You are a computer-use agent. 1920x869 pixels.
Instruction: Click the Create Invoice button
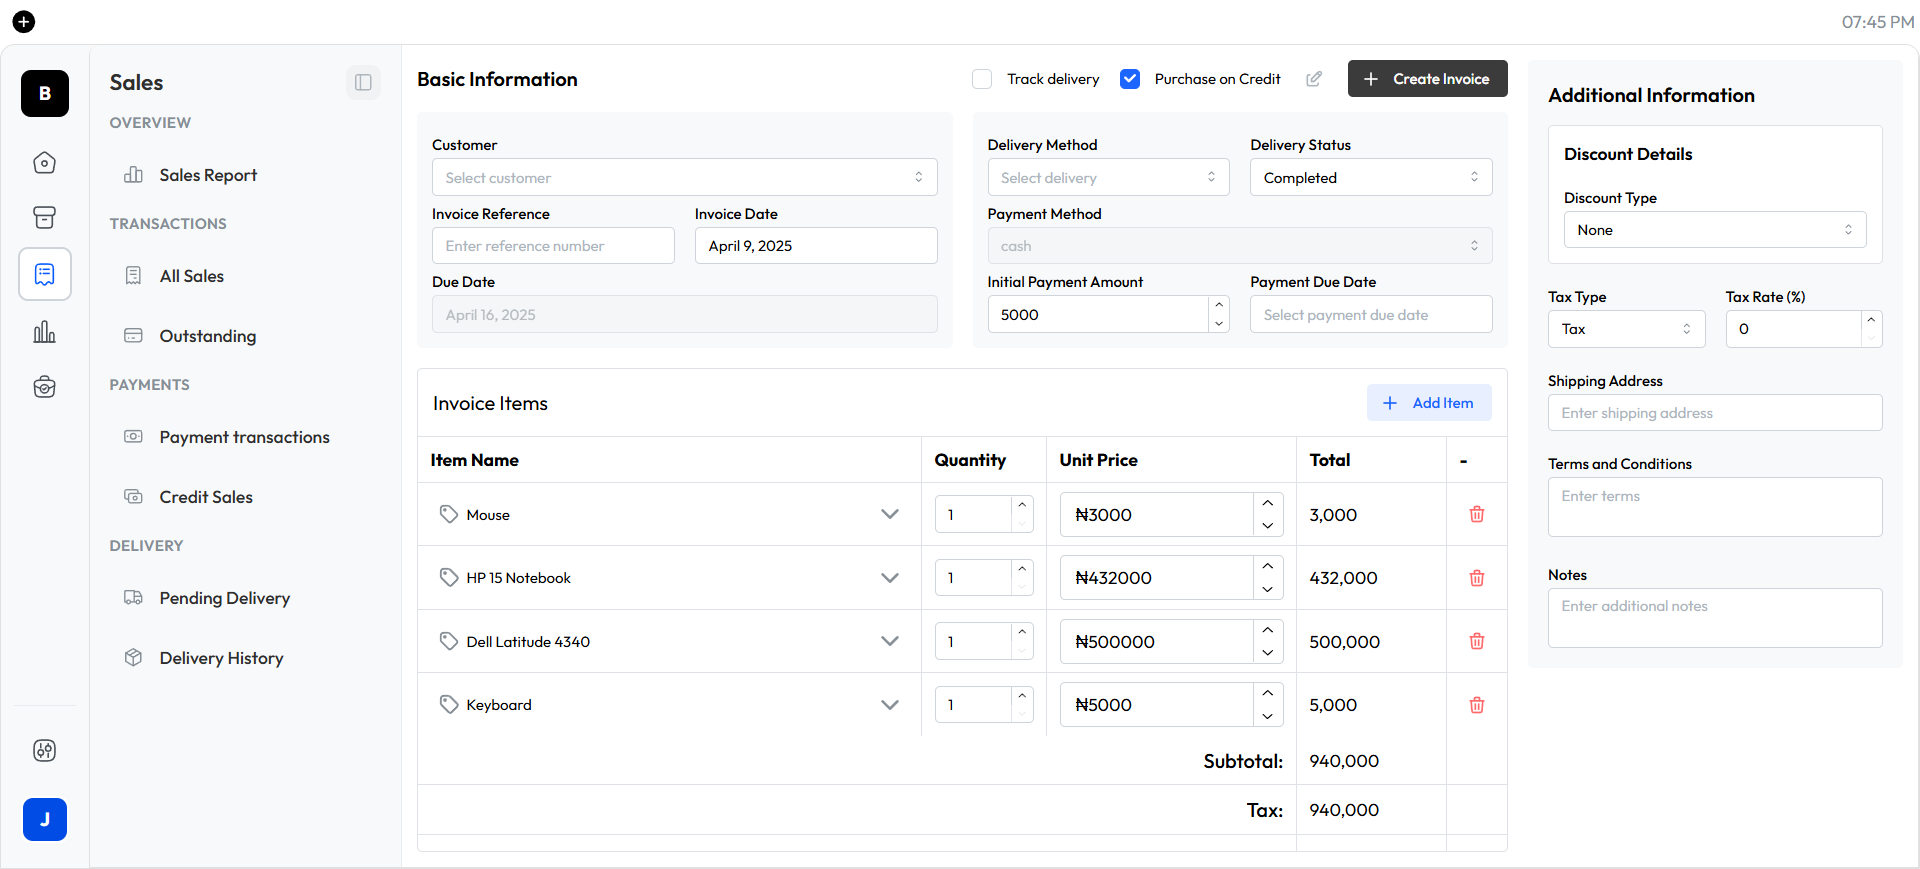tap(1427, 79)
